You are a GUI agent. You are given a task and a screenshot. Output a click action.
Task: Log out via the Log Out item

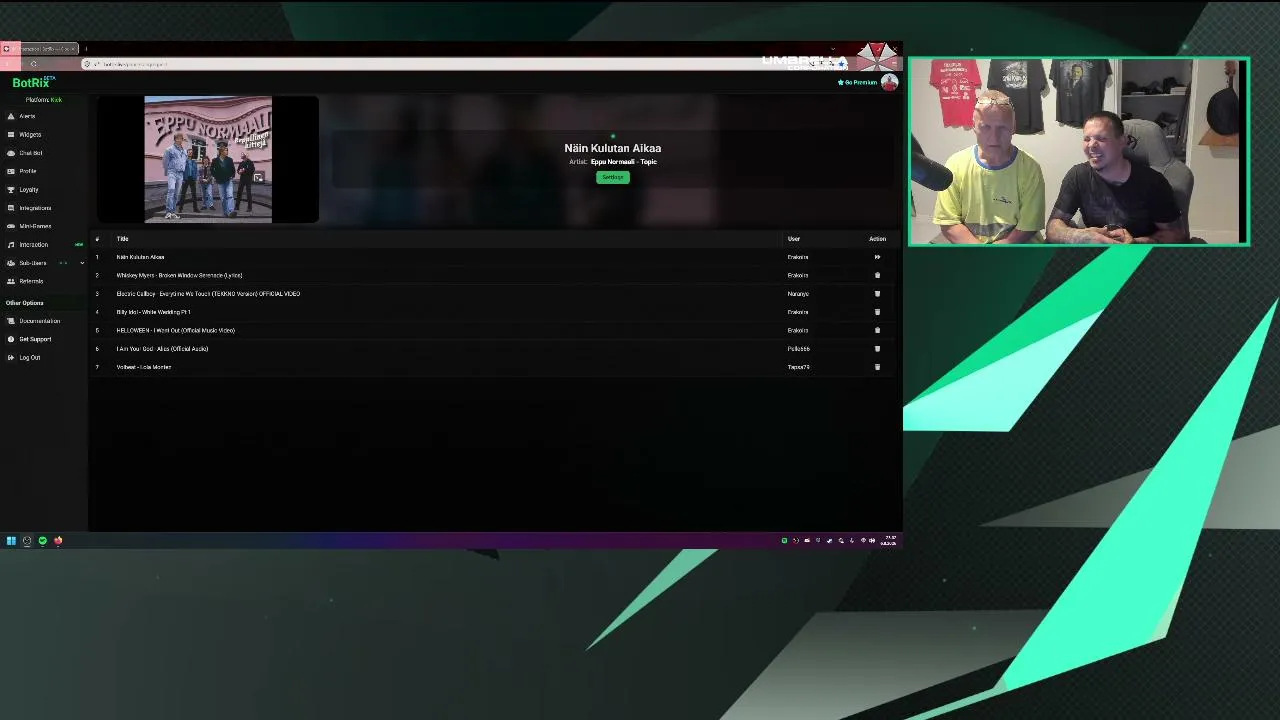(x=30, y=357)
